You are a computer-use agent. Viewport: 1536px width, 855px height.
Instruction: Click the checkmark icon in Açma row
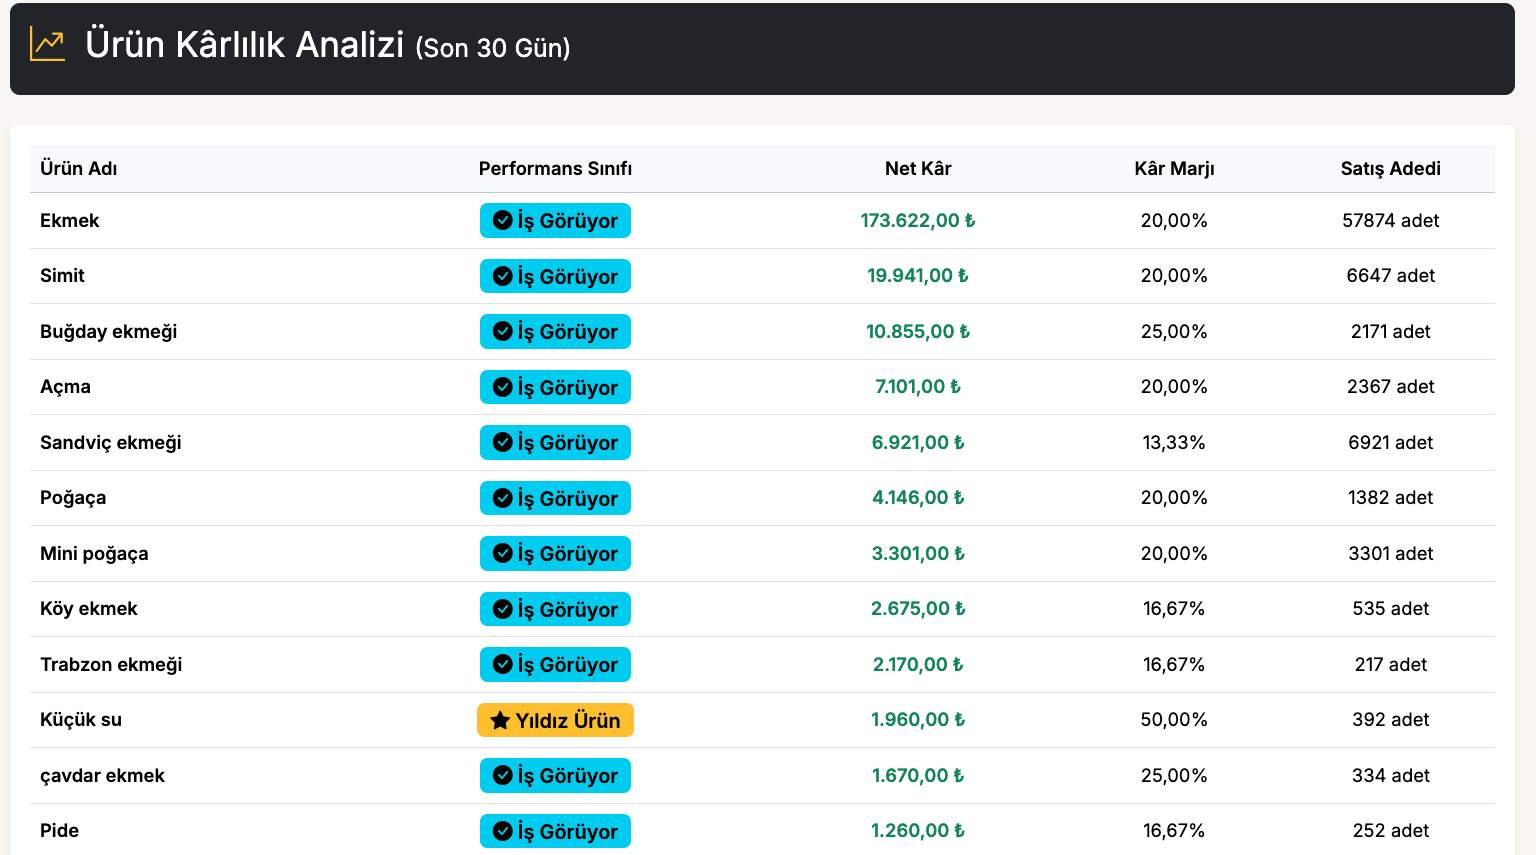click(503, 387)
